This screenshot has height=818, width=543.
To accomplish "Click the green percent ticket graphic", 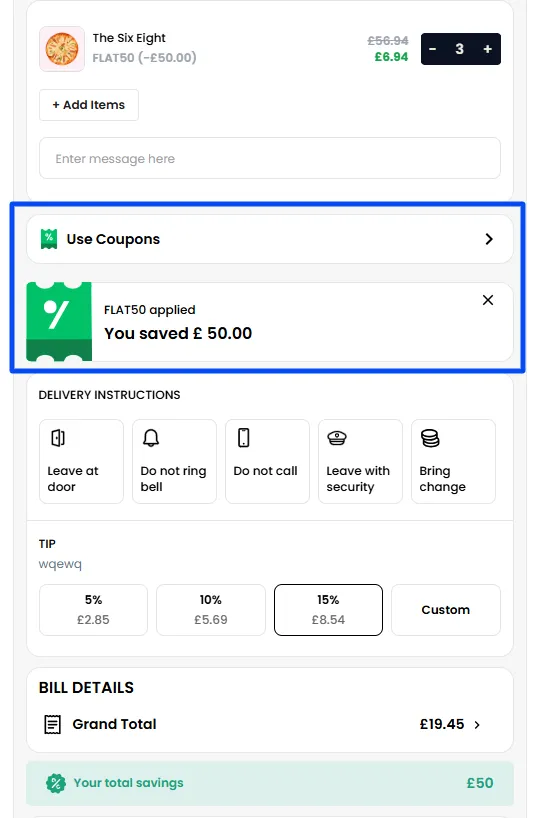I will (x=59, y=321).
